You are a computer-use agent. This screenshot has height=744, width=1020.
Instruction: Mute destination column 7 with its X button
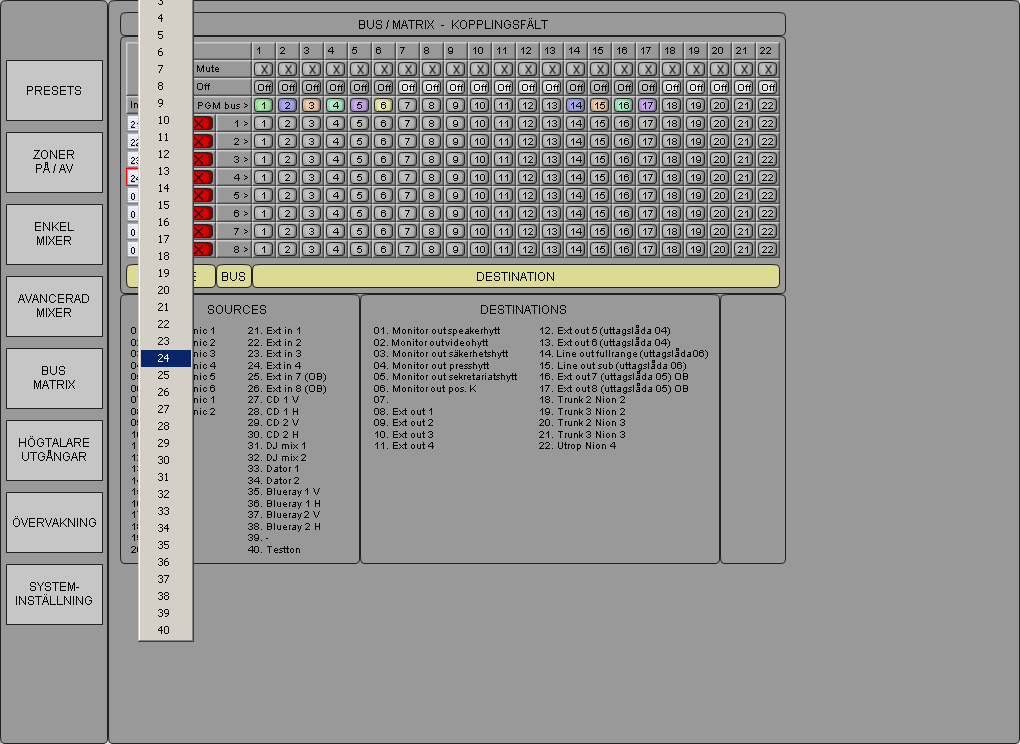pos(407,69)
